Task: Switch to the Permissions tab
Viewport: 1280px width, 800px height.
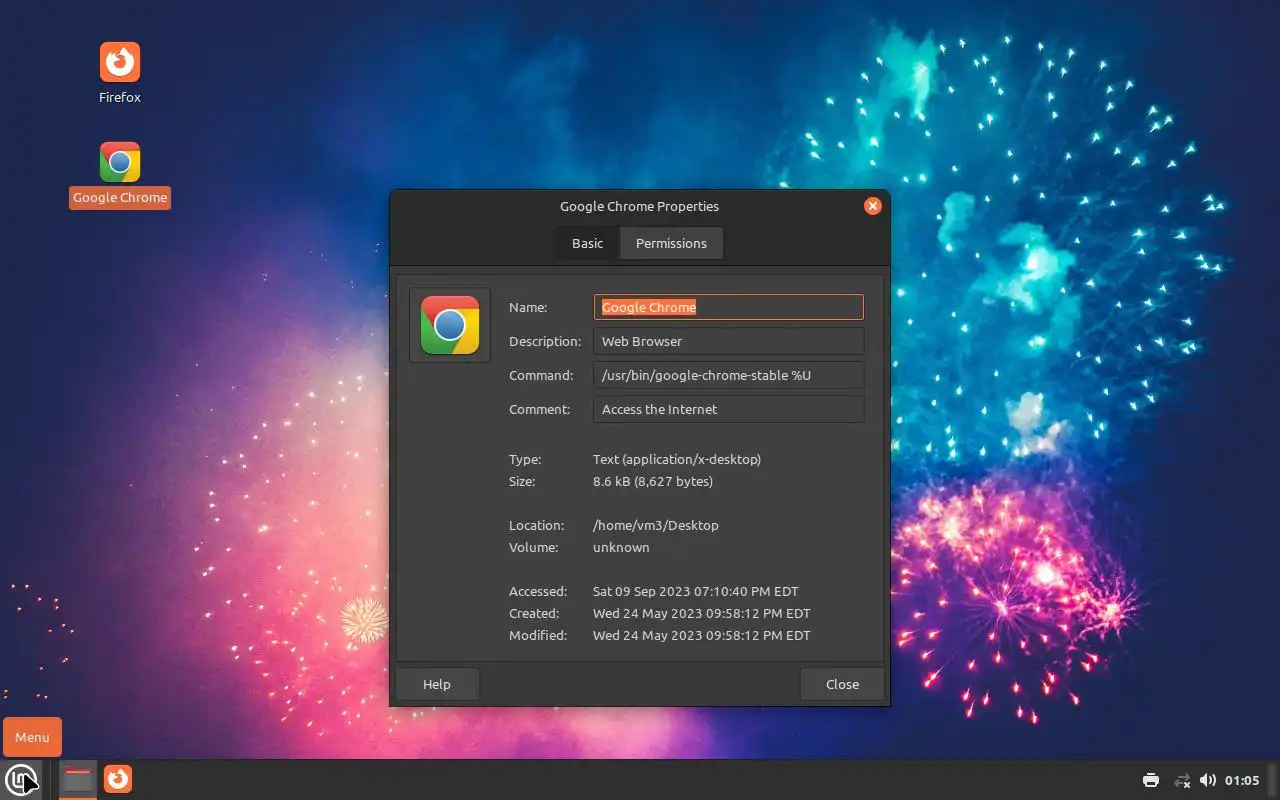Action: 671,243
